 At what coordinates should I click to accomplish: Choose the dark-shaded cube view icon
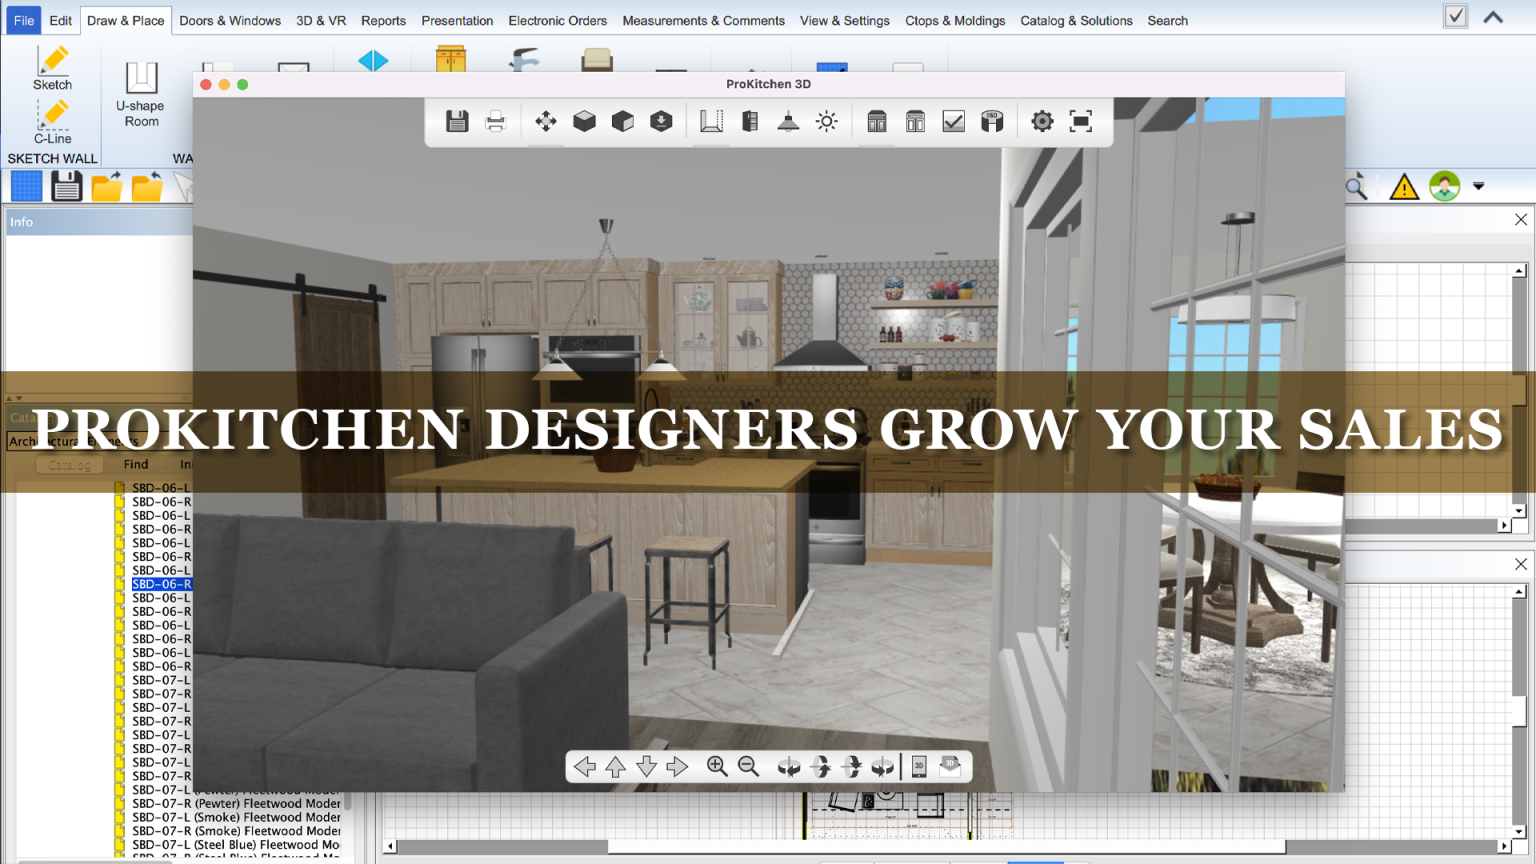click(622, 121)
